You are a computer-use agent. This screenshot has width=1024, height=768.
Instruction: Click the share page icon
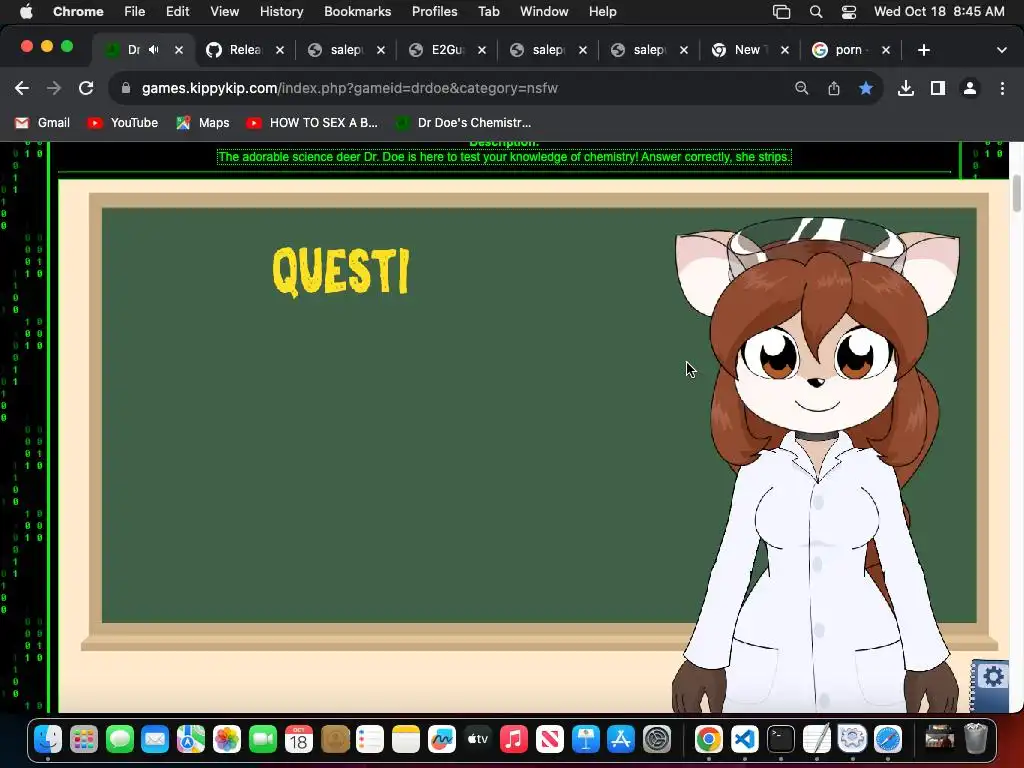[834, 88]
